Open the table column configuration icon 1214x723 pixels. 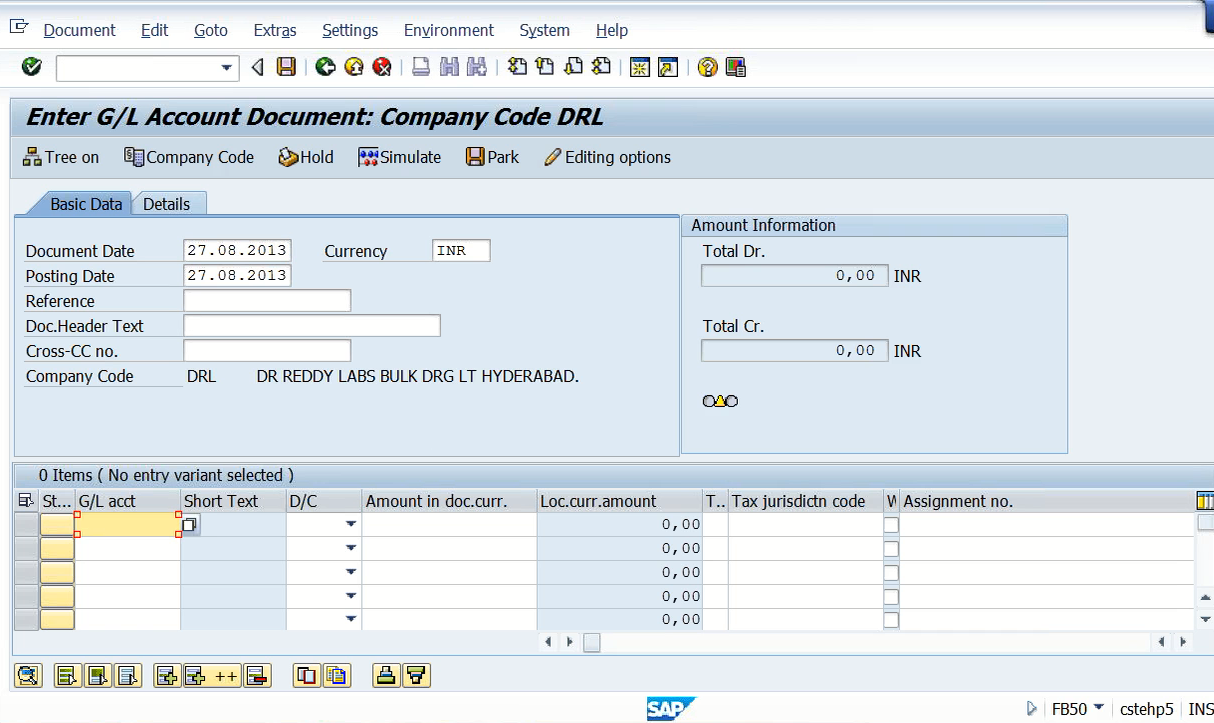coord(1205,500)
